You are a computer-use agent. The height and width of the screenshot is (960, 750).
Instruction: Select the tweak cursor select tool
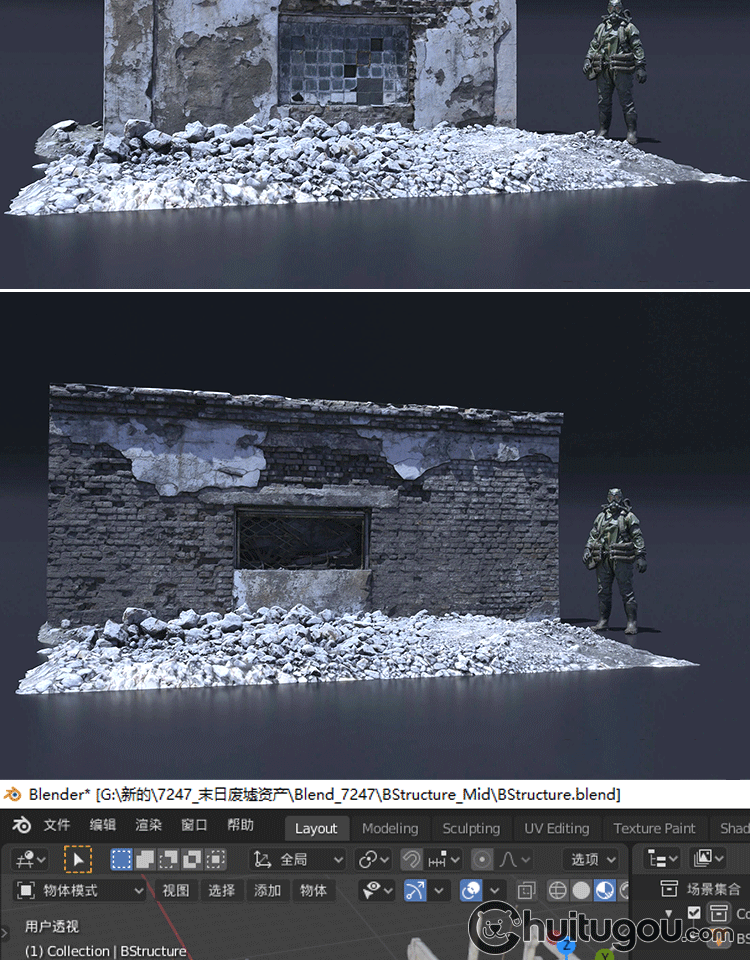77,859
